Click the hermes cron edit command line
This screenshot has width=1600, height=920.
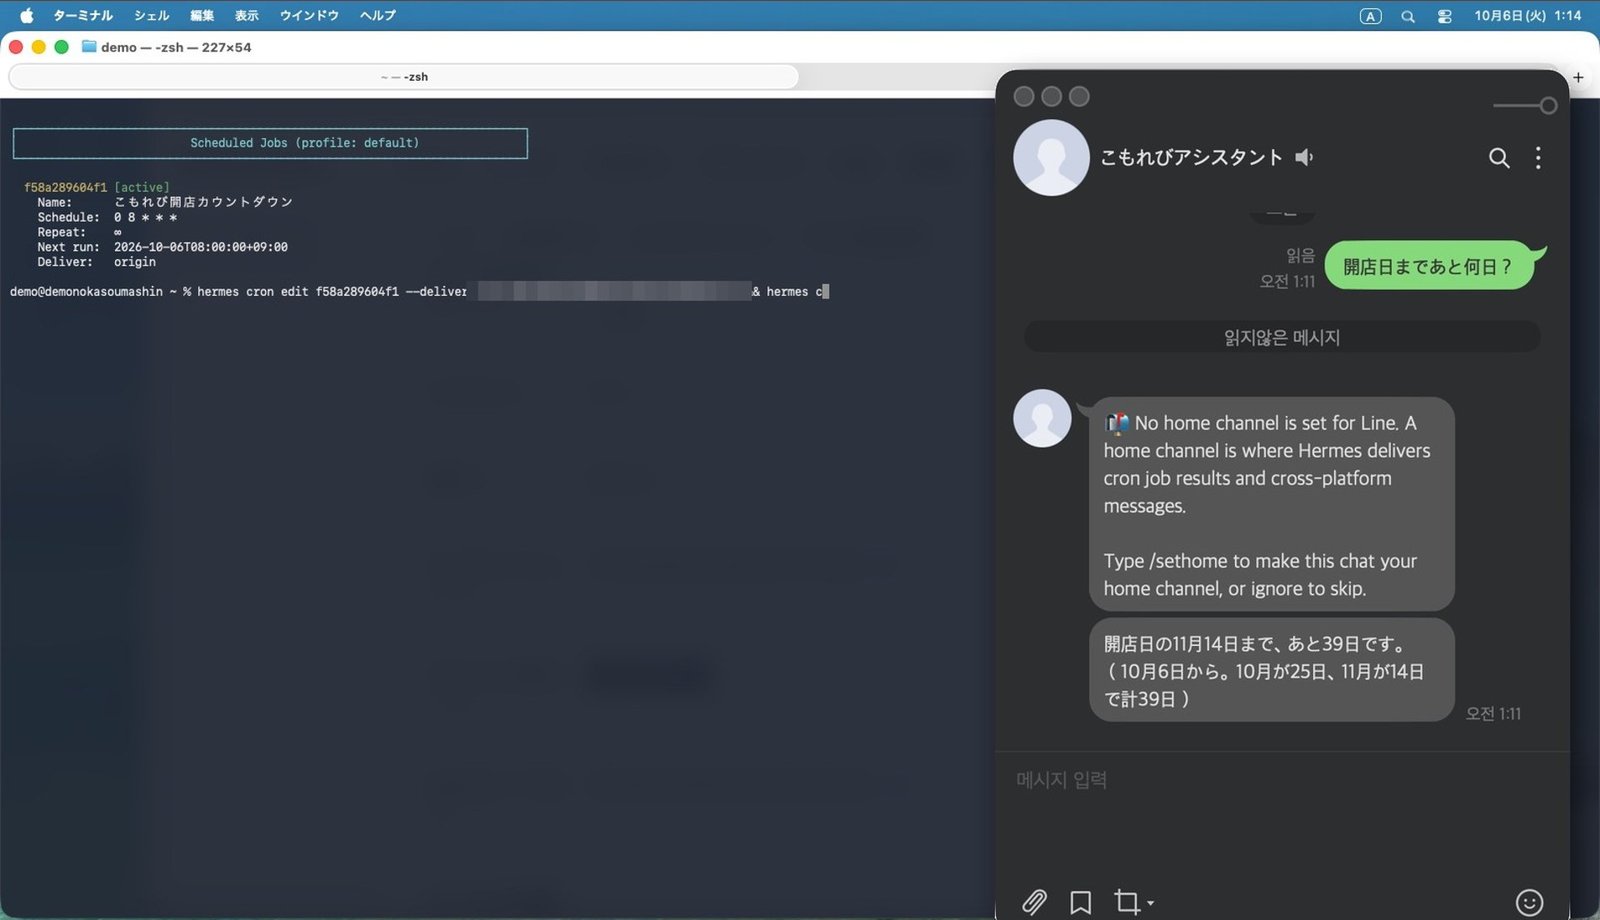pos(419,292)
